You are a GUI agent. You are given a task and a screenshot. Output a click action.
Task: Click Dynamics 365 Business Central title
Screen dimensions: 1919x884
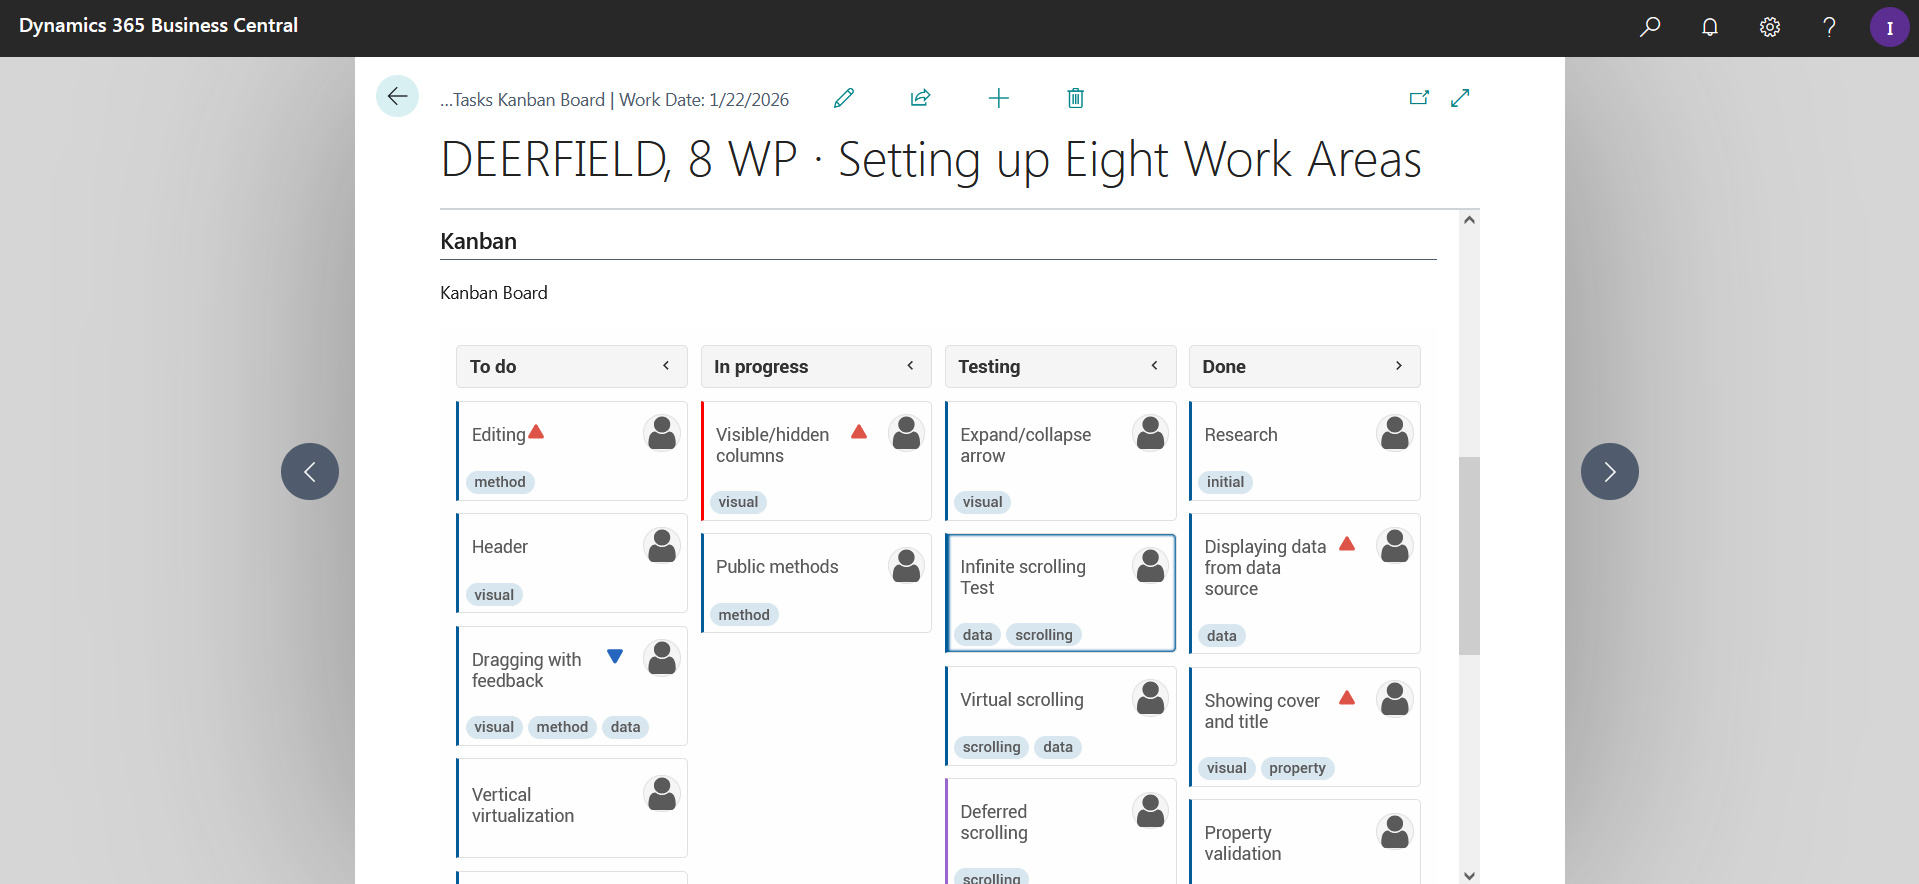(x=158, y=26)
